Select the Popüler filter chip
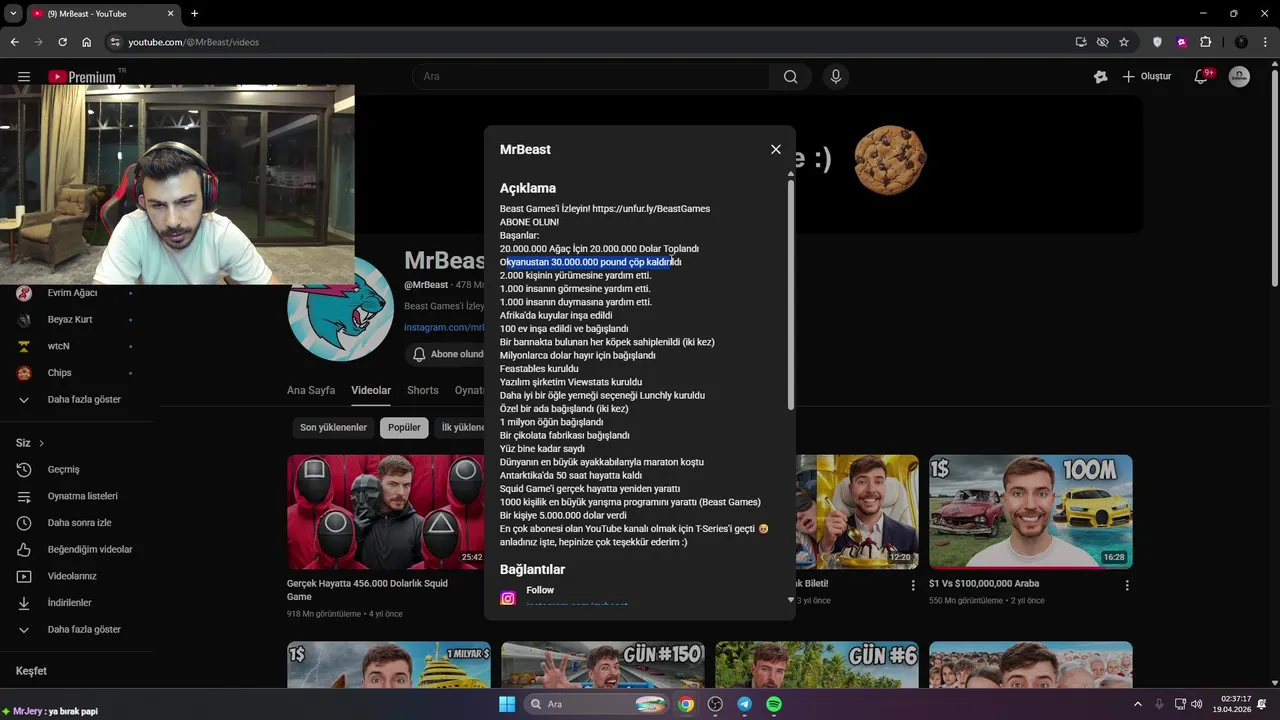The height and width of the screenshot is (720, 1280). [x=404, y=427]
